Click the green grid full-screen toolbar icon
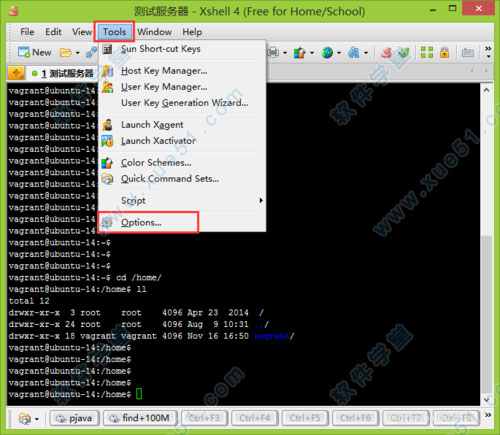This screenshot has width=500, height=435. (x=427, y=53)
